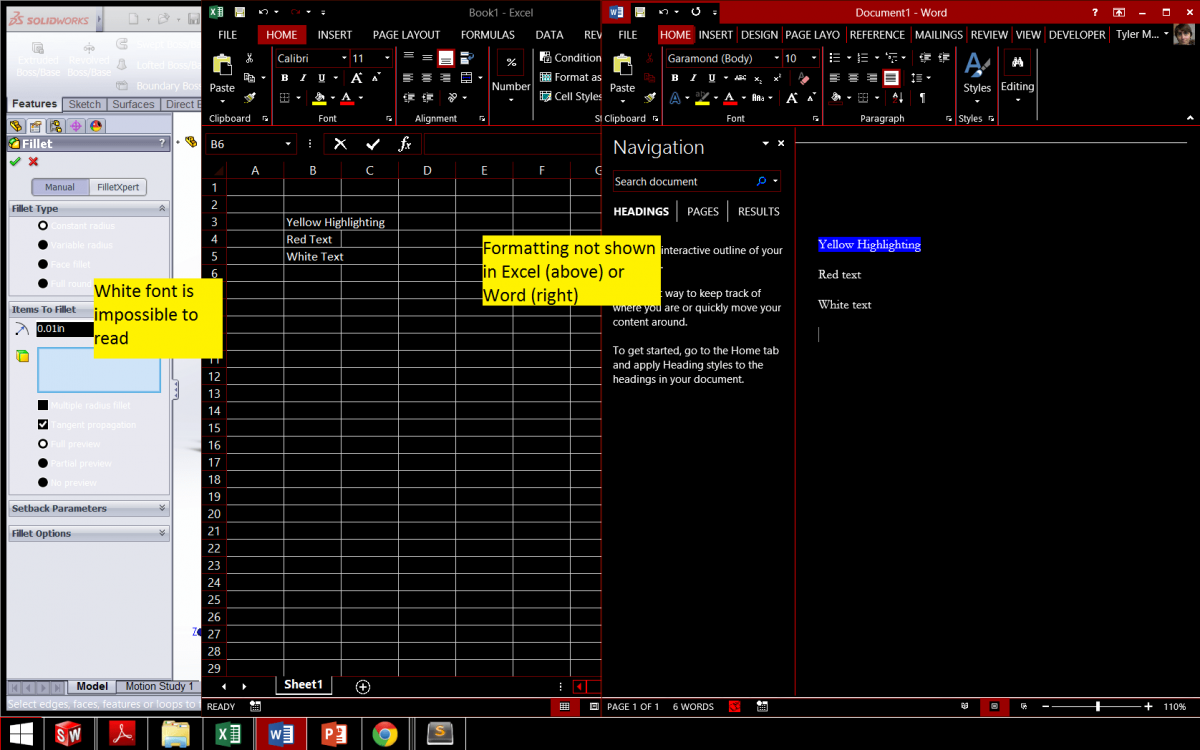
Task: Select the Partial preview radio button
Action: tap(43, 463)
